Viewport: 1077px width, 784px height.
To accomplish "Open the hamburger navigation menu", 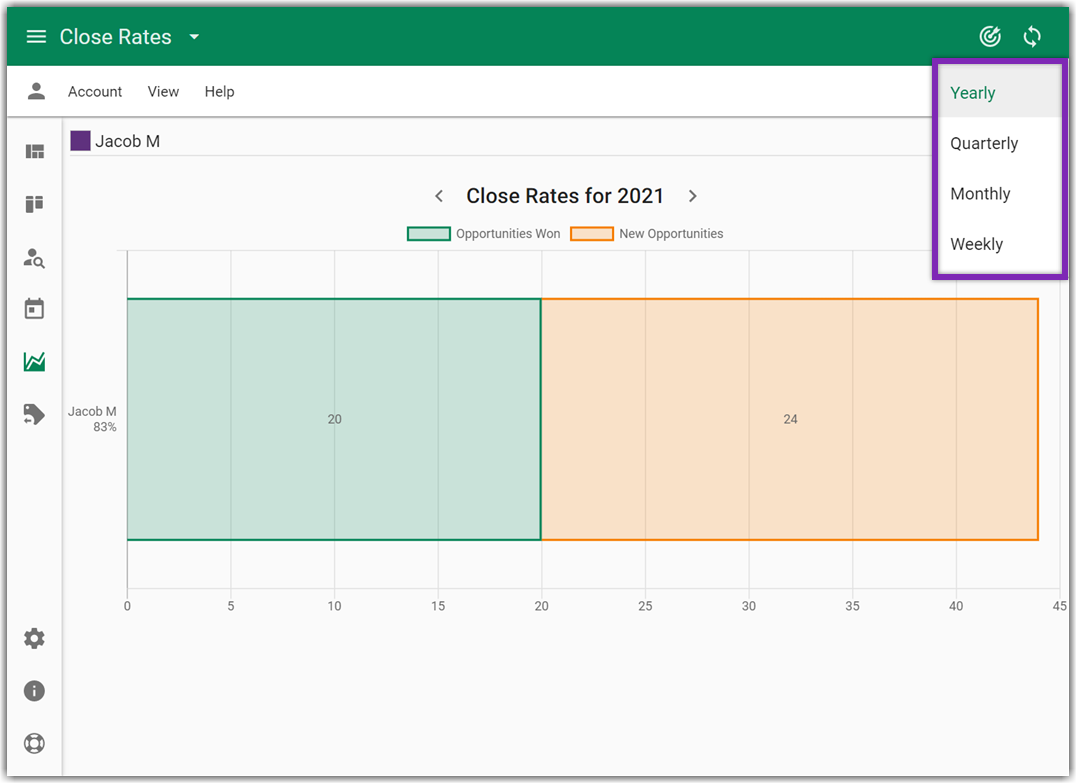I will [35, 36].
